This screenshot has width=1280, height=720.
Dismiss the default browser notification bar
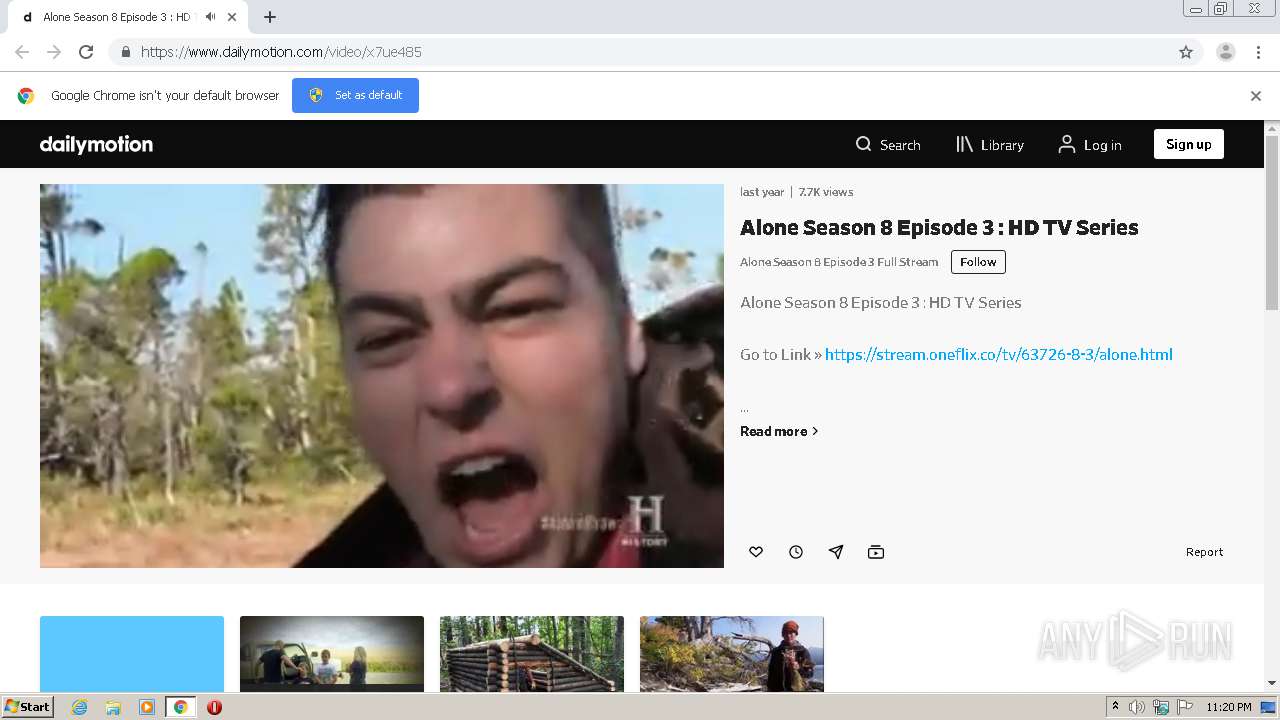pos(1256,96)
